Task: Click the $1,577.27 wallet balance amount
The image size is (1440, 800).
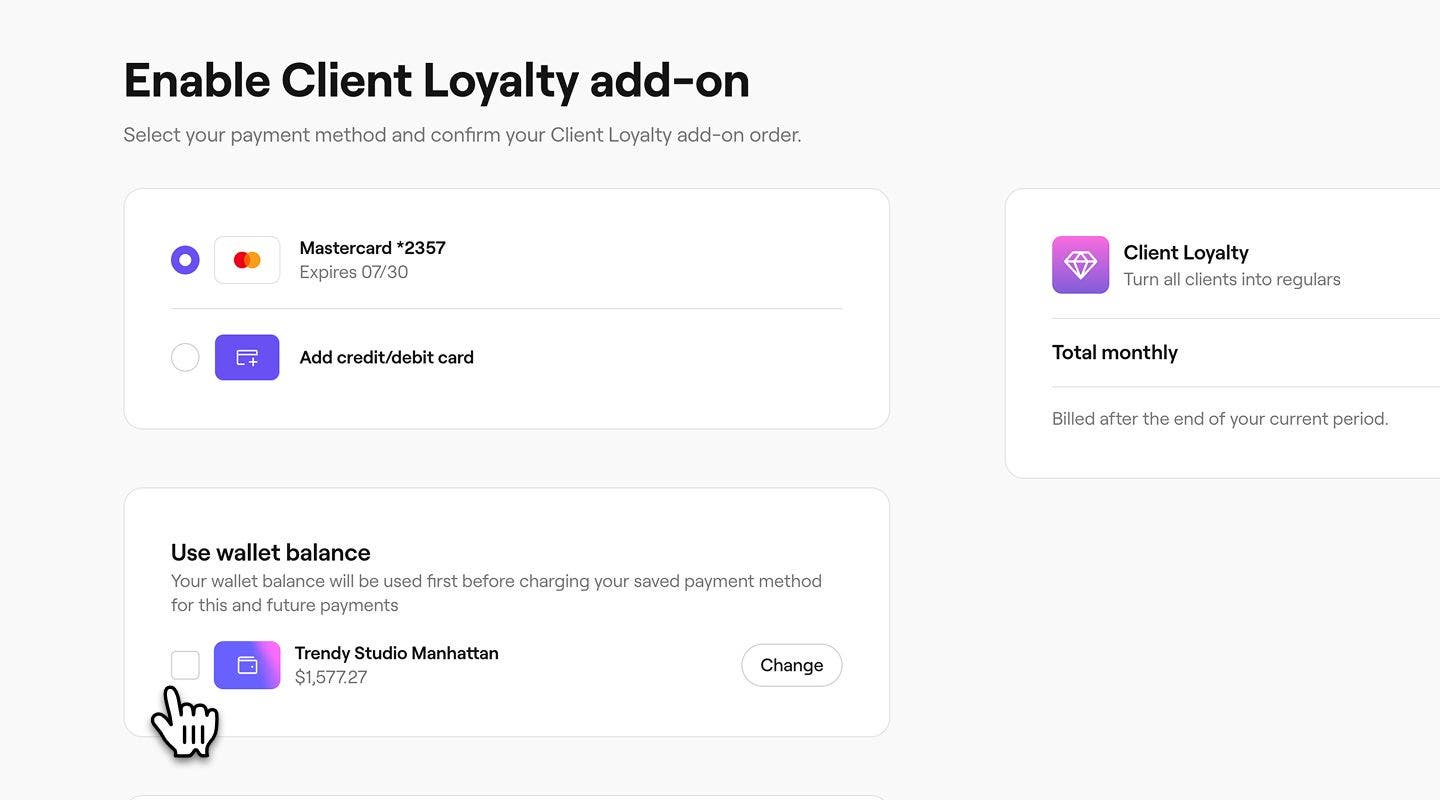Action: pos(331,677)
